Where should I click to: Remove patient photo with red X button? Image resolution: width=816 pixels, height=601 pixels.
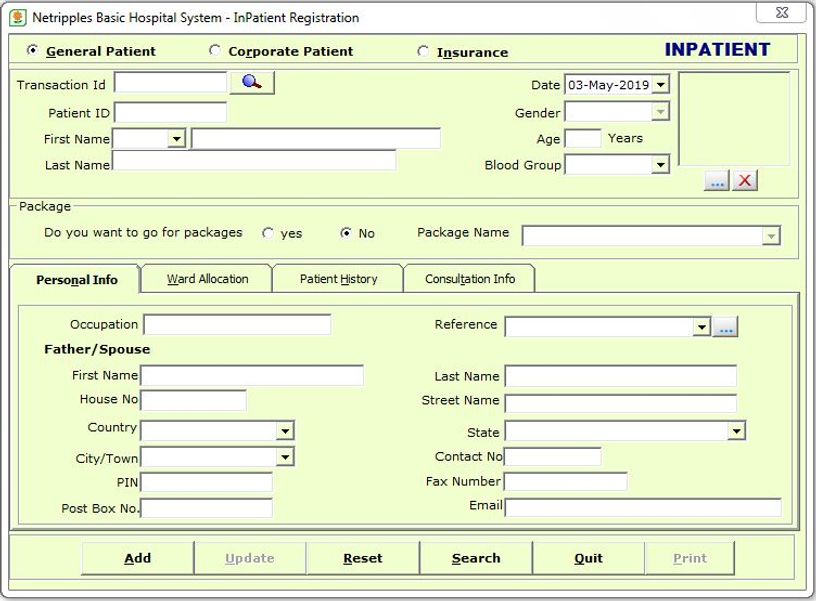[745, 181]
